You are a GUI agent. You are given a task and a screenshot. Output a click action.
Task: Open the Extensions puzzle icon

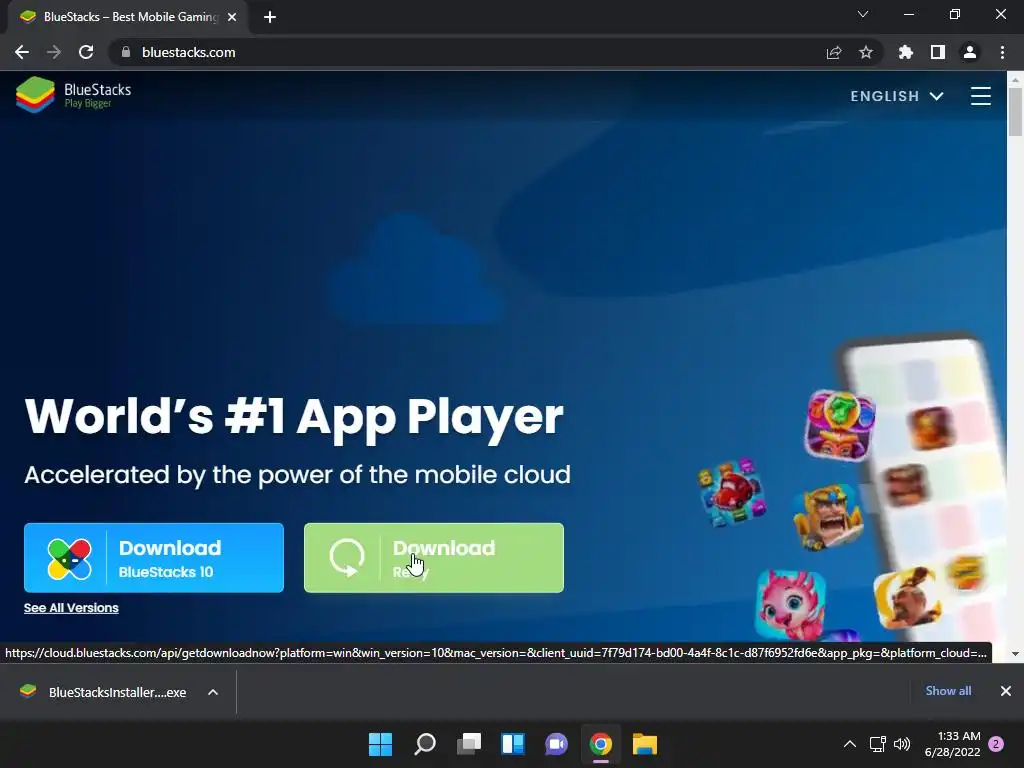(x=906, y=52)
